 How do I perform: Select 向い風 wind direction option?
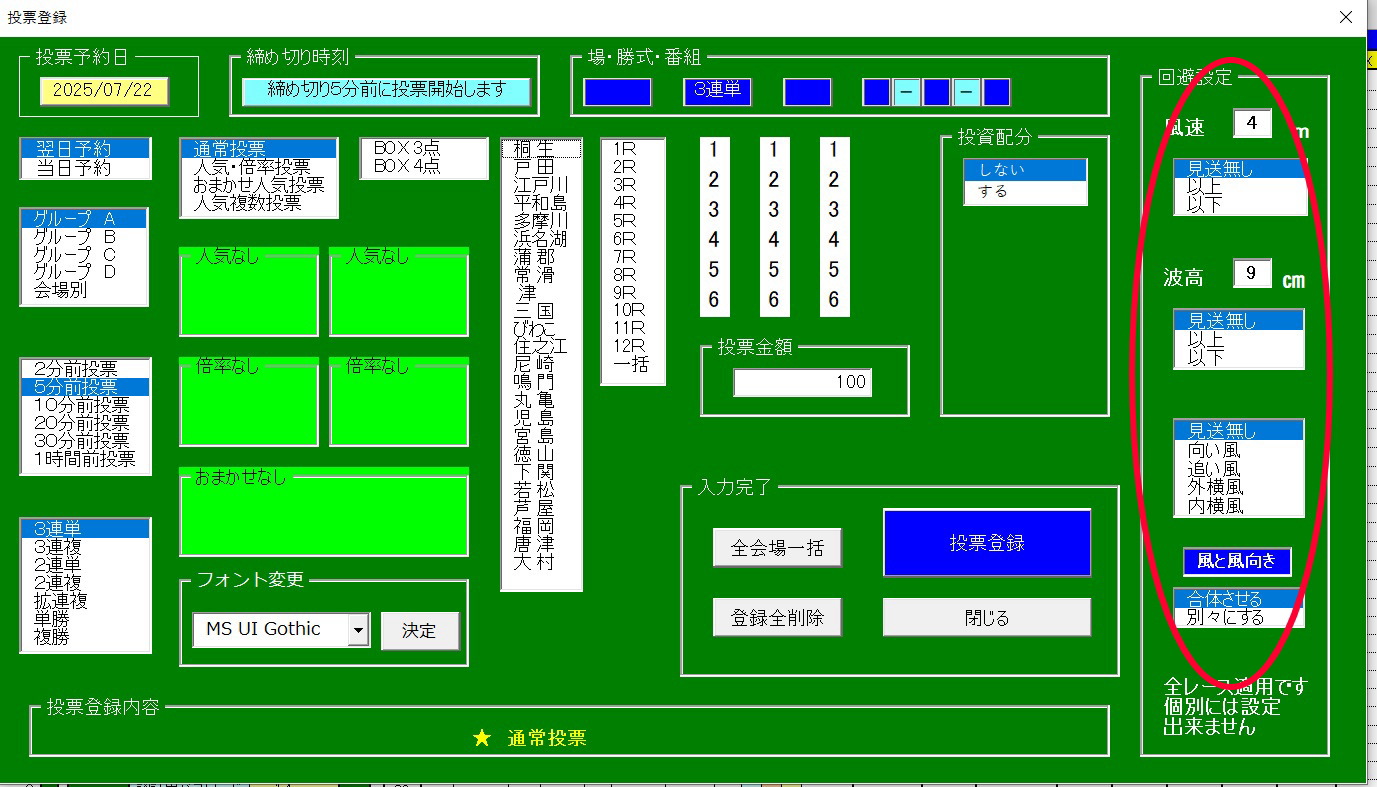1238,450
